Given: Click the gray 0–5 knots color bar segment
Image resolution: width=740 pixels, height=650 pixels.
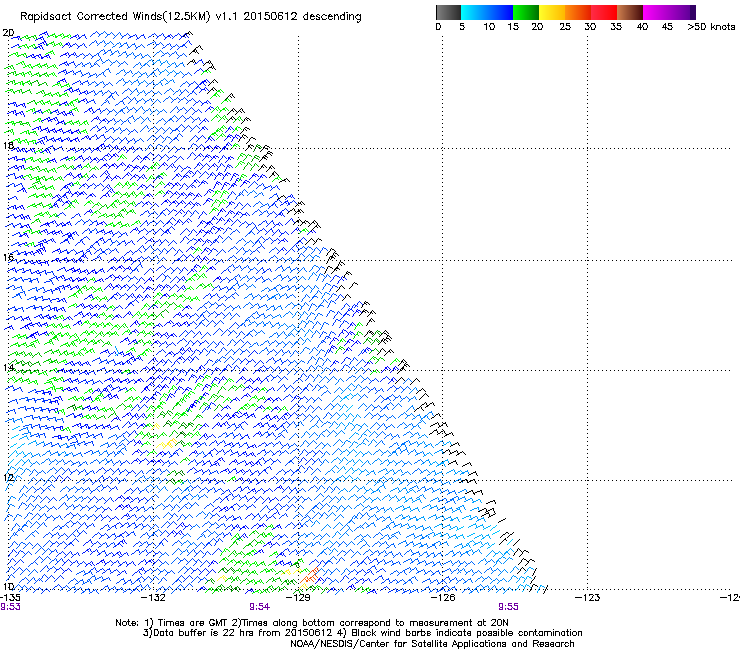Looking at the screenshot, I should point(448,12).
